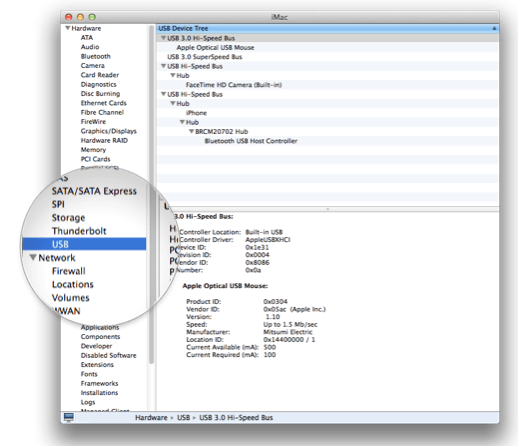The image size is (518, 446).
Task: Open Thunderbolt in the hardware sidebar
Action: (x=79, y=231)
